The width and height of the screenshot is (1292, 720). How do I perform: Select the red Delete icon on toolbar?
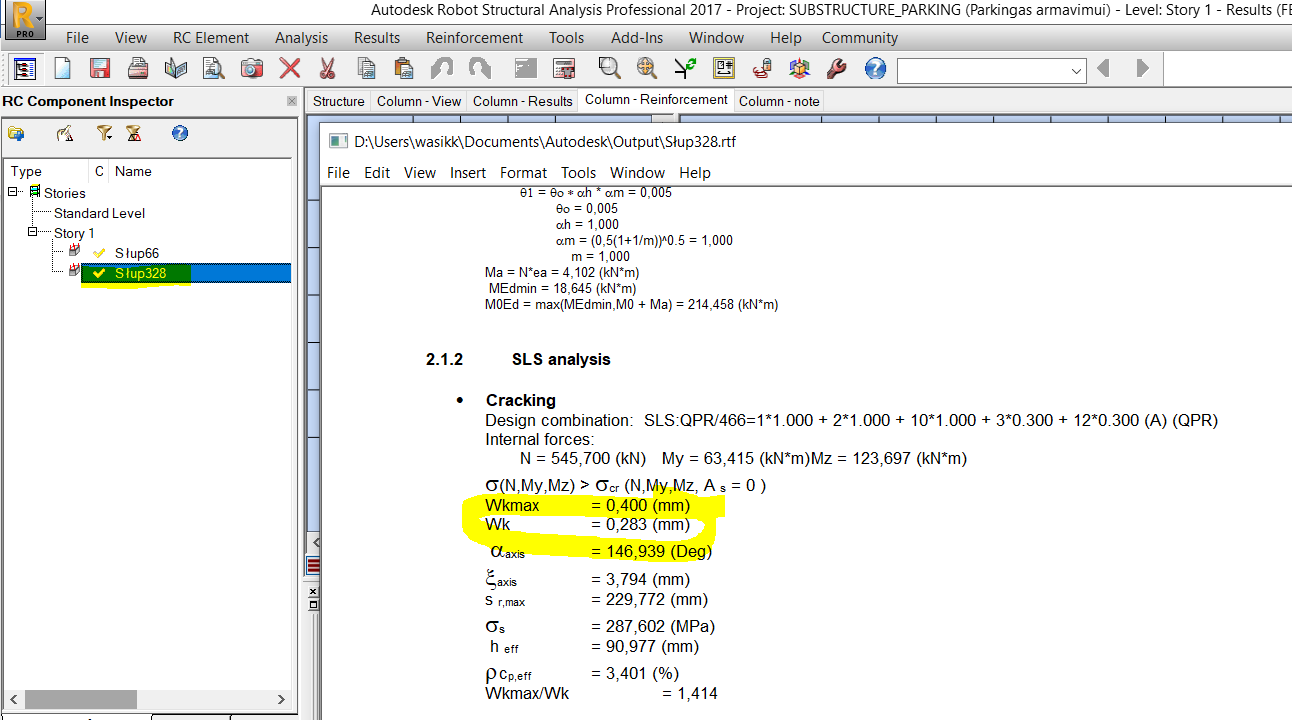291,68
